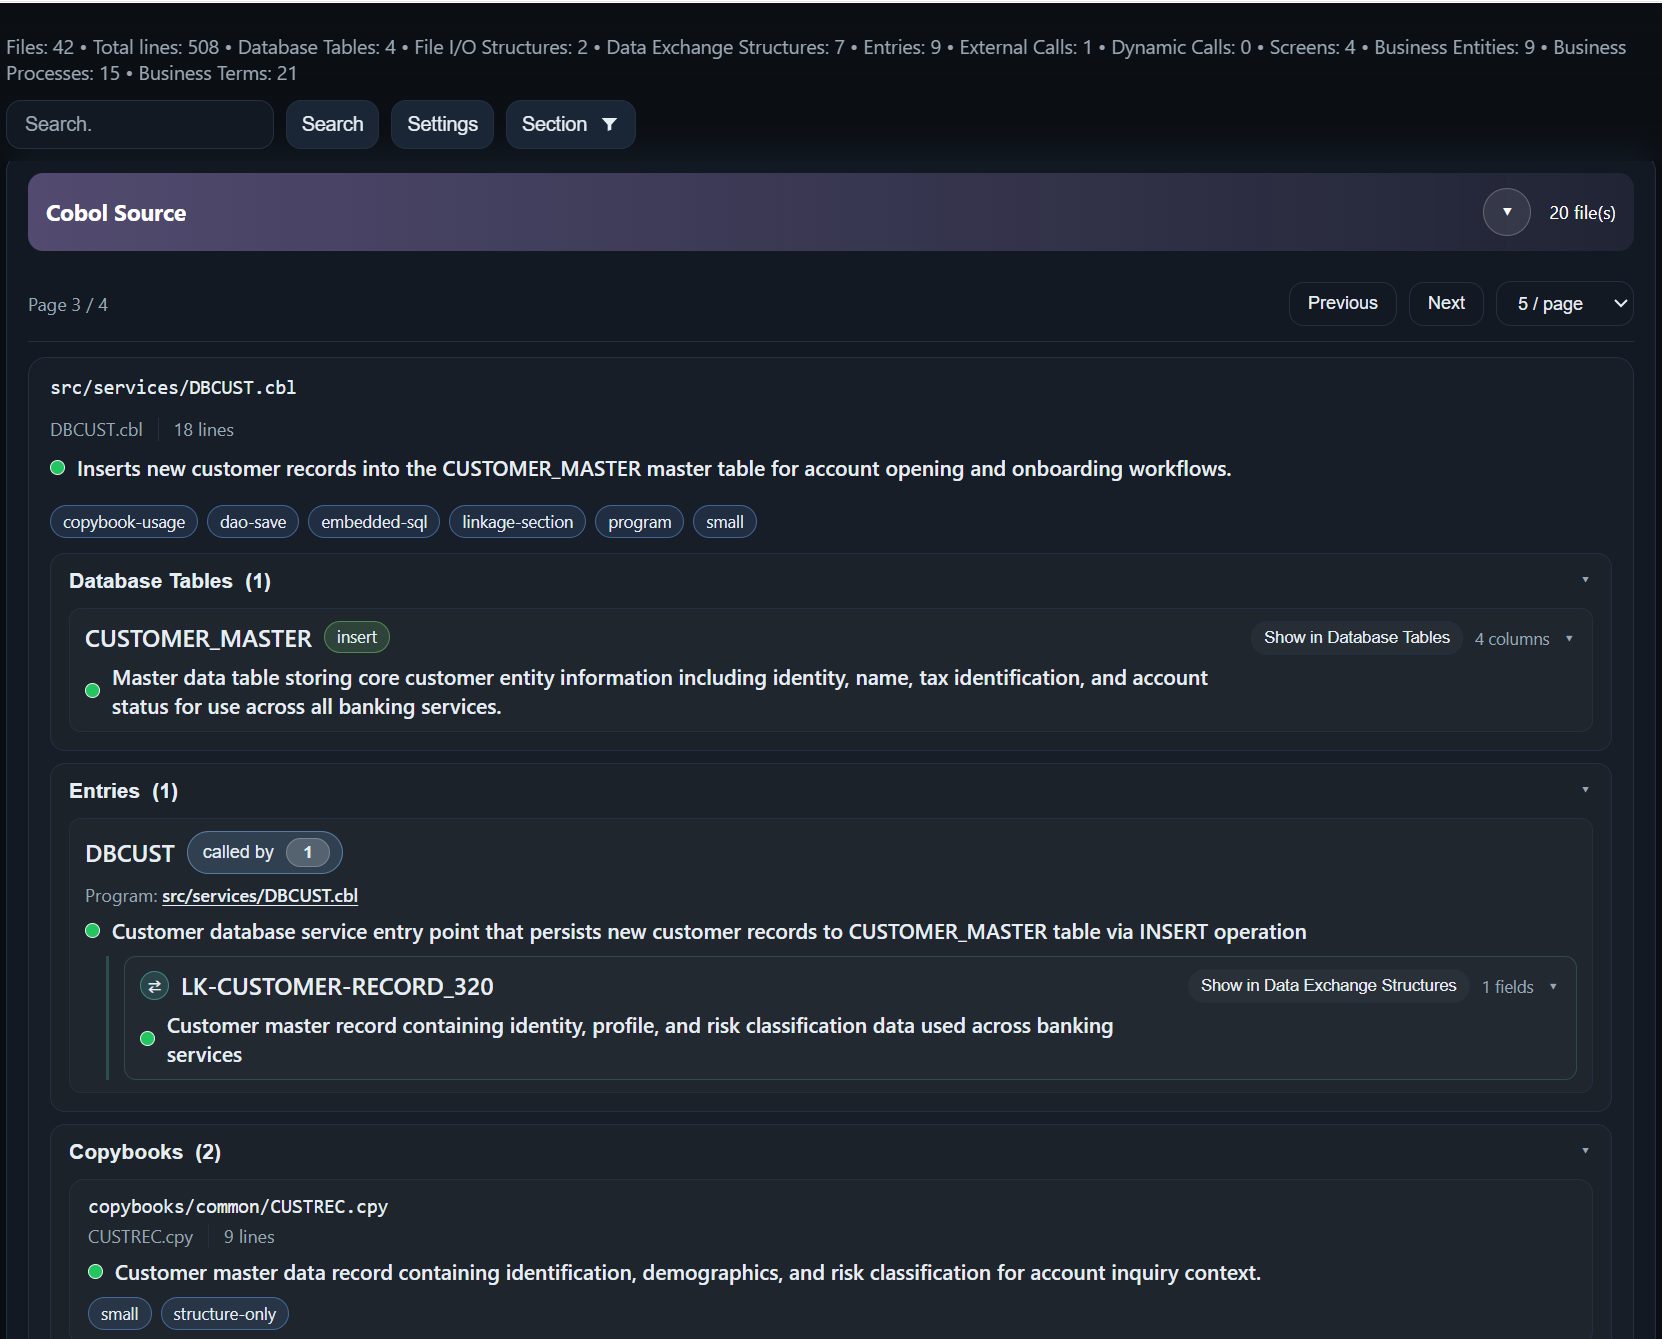The width and height of the screenshot is (1662, 1339).
Task: Open the Section filter dropdown
Action: point(570,124)
